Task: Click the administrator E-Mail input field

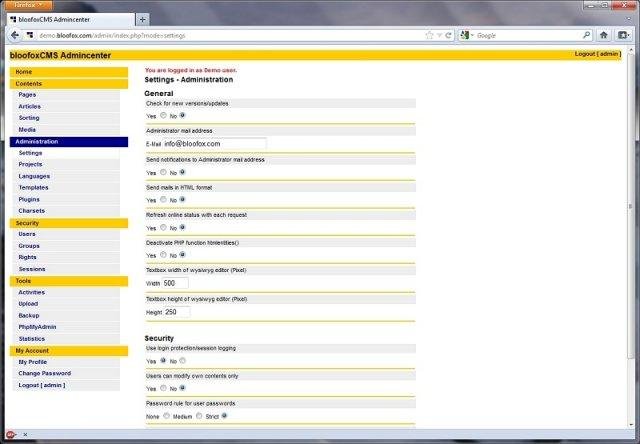Action: pyautogui.click(x=215, y=144)
